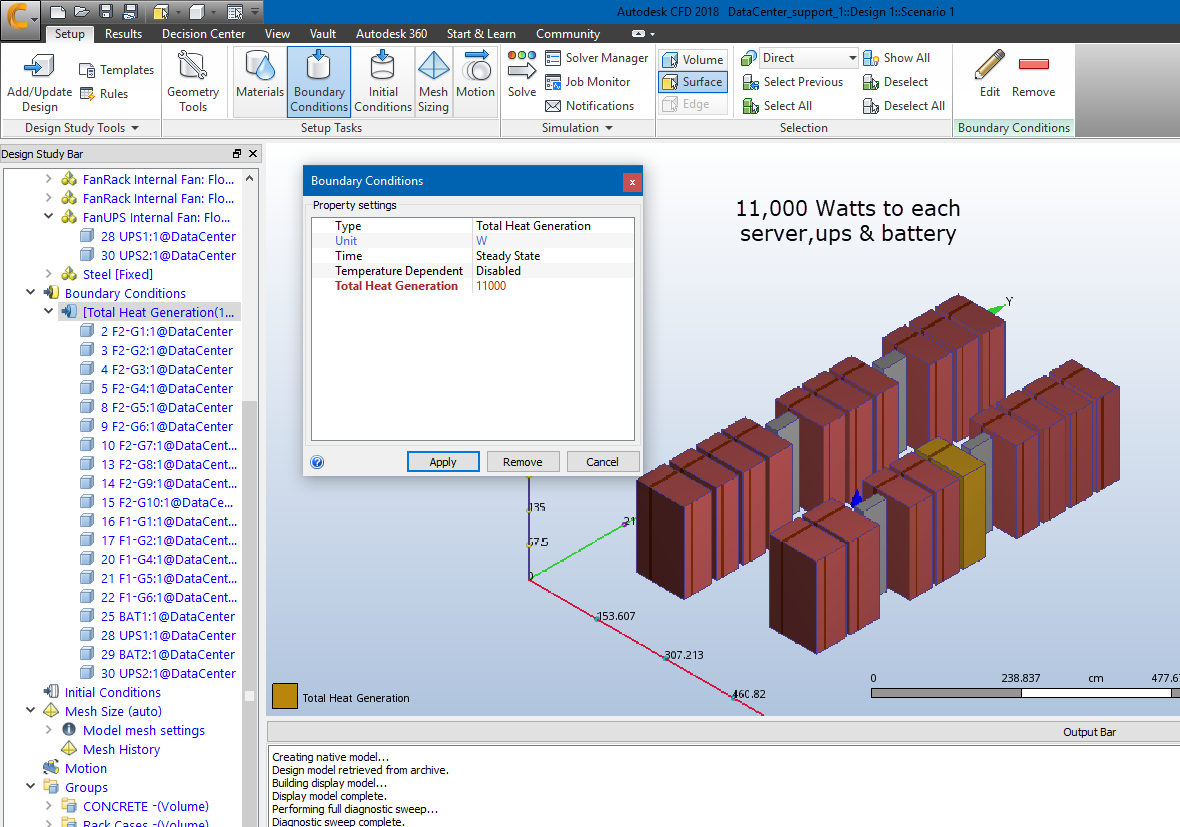Screen dimensions: 1180x827
Task: Open Start & Learn tab
Action: [481, 34]
